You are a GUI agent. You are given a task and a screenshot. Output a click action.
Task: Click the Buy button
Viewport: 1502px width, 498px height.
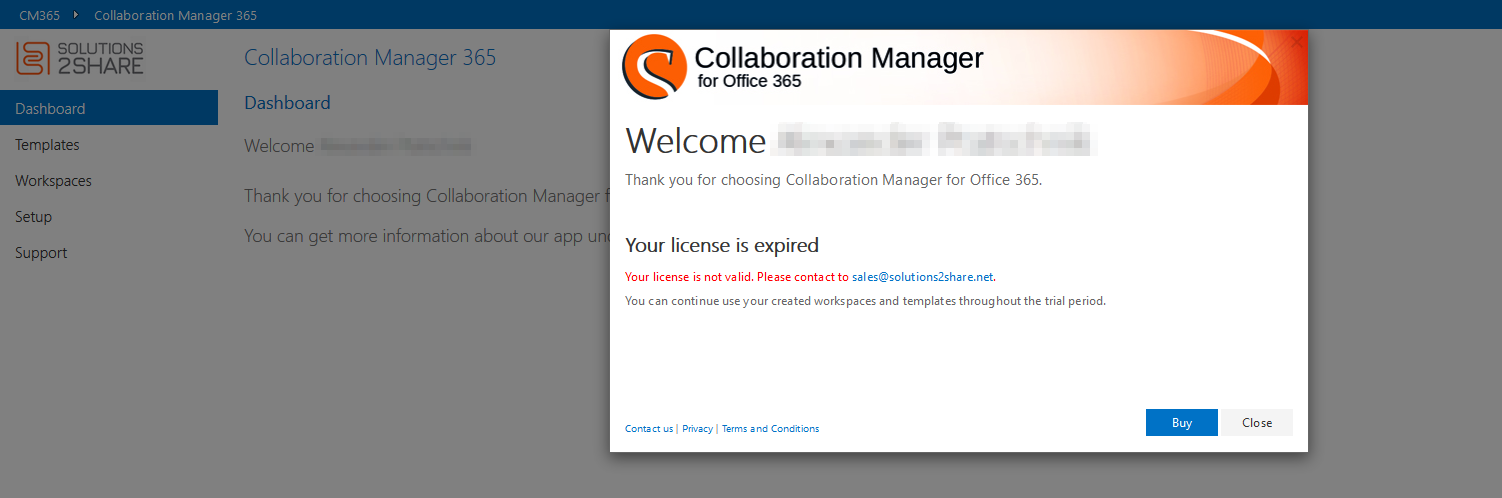click(x=1182, y=423)
